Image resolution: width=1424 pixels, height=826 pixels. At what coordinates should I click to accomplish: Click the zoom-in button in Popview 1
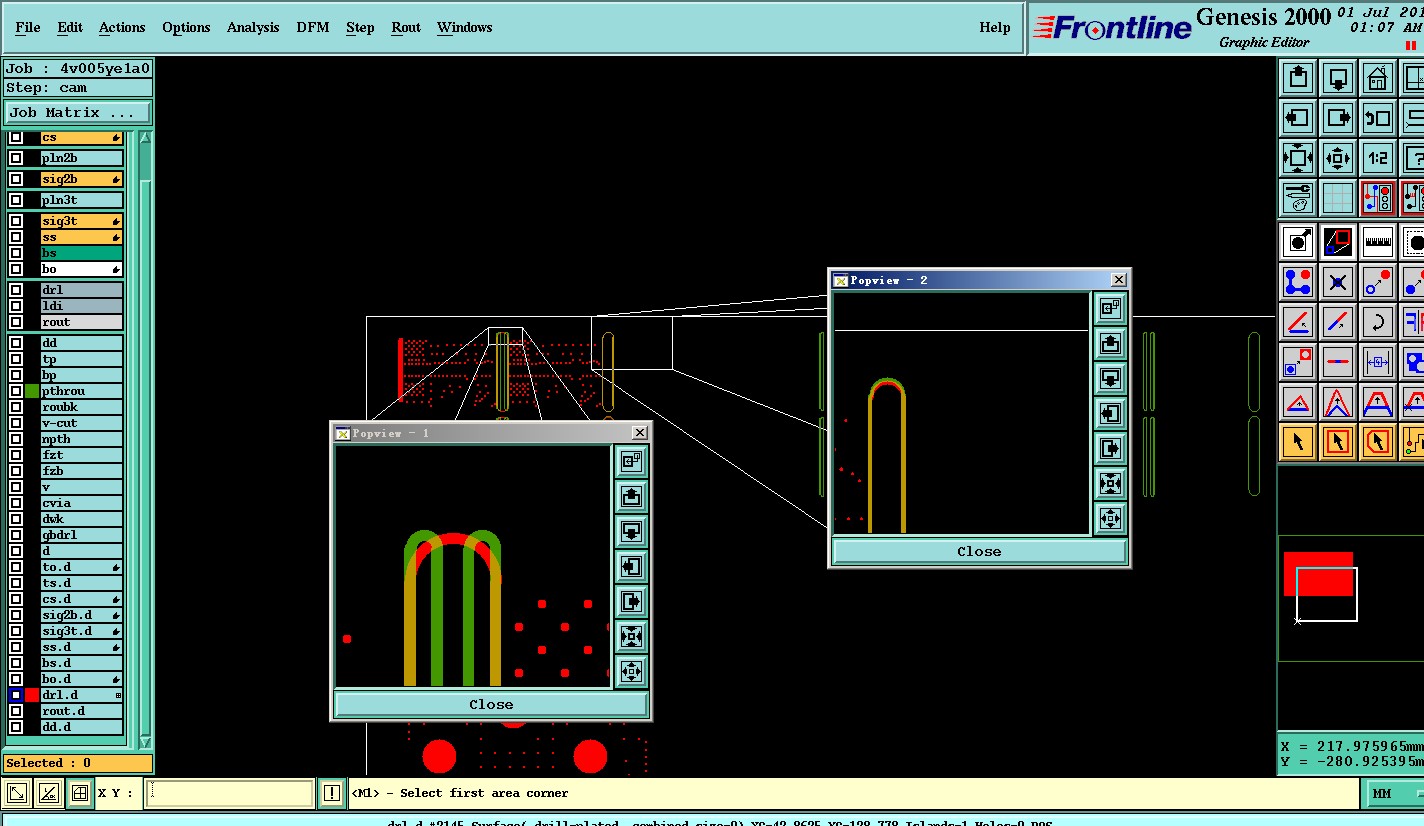tap(631, 636)
